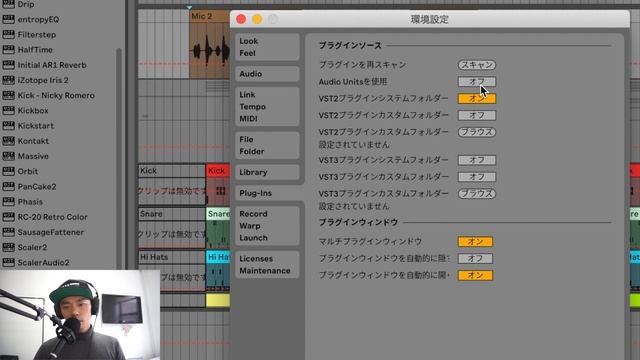Toggle VST2 plug-in custom folder off switch
Screen dimensions: 640x360
coord(476,115)
